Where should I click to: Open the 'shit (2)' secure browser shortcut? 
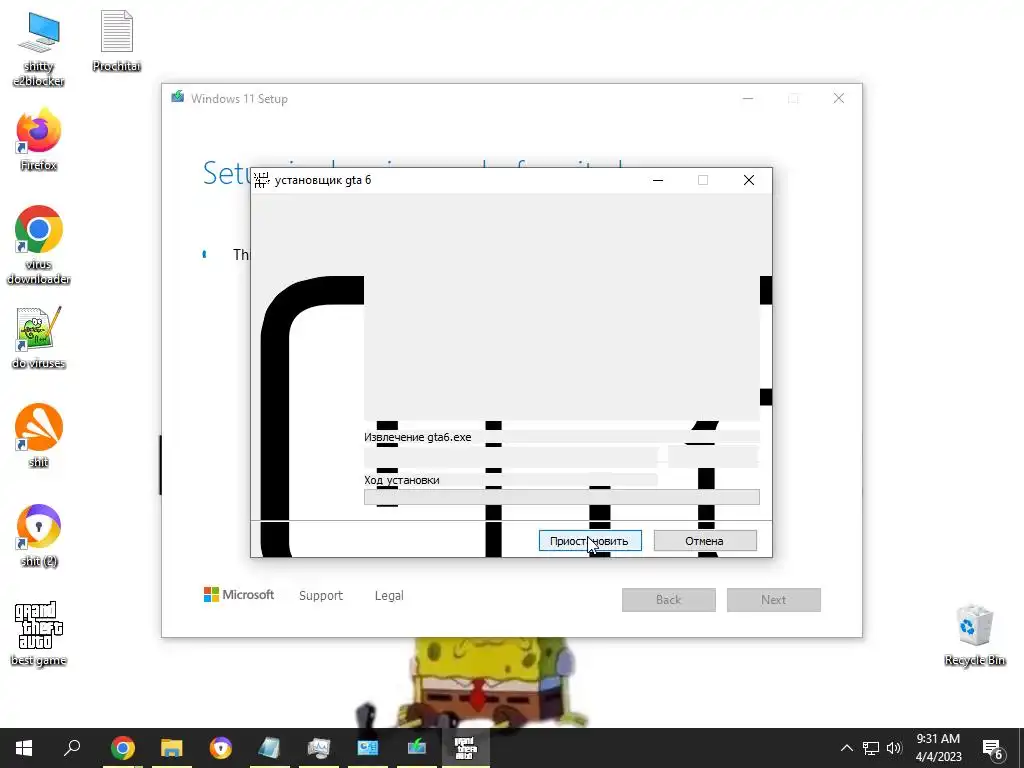click(x=39, y=535)
